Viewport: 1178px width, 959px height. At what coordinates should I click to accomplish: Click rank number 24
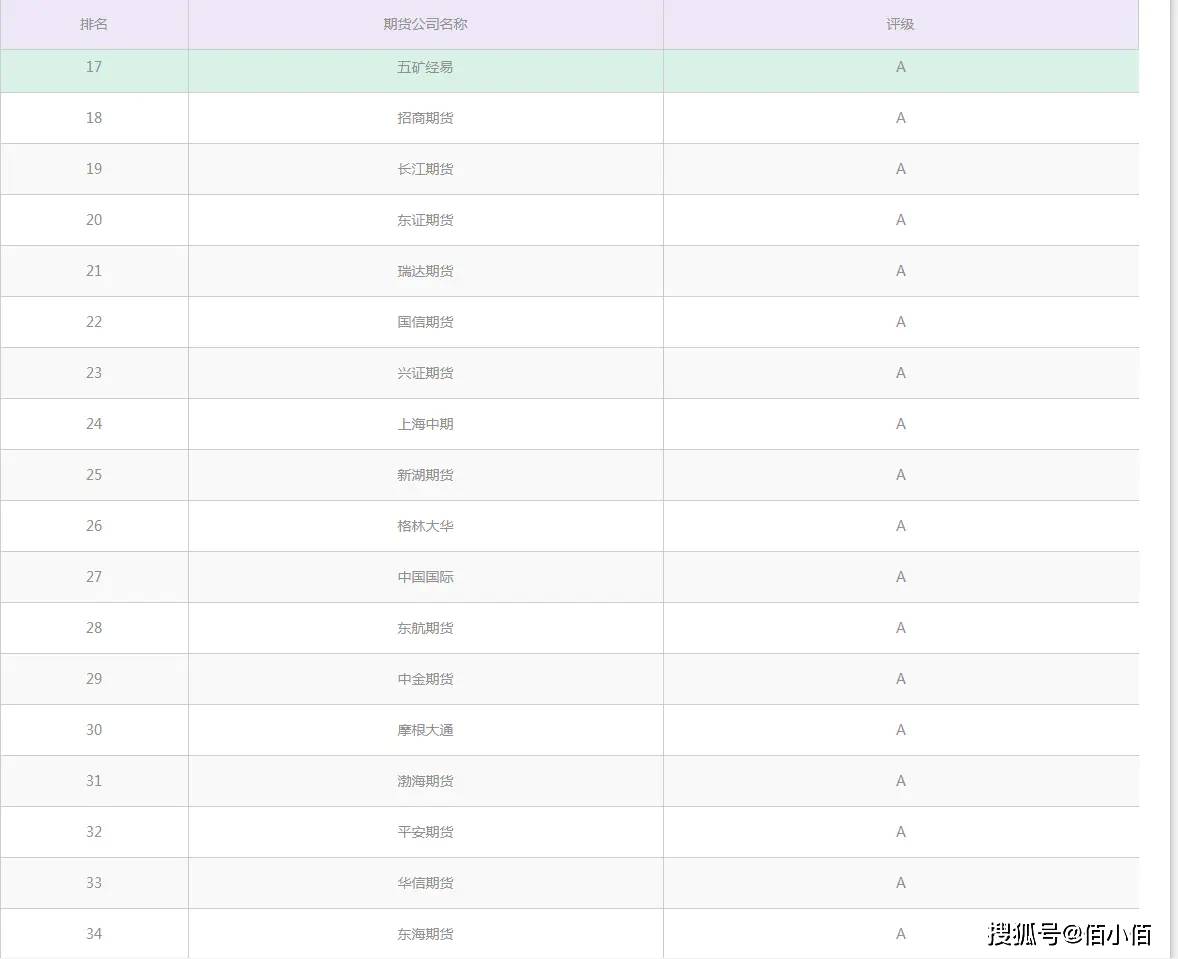click(94, 424)
